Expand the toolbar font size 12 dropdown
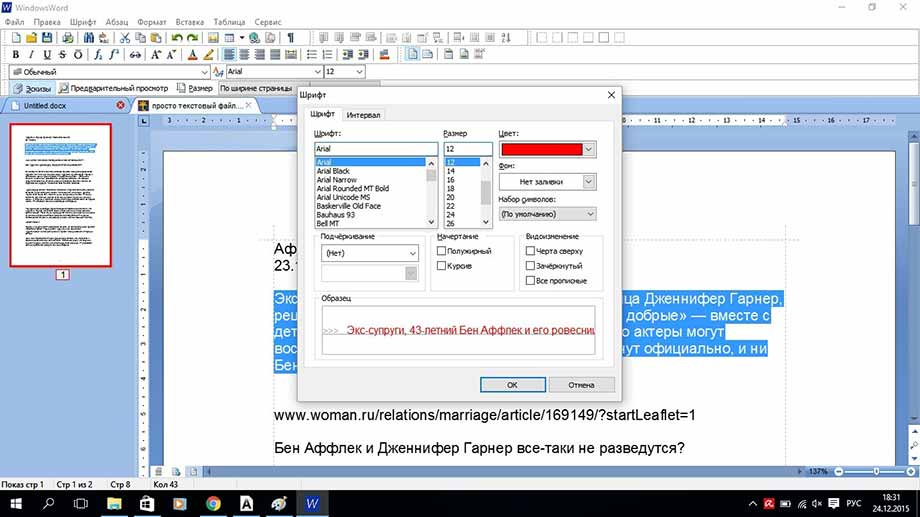 point(360,72)
